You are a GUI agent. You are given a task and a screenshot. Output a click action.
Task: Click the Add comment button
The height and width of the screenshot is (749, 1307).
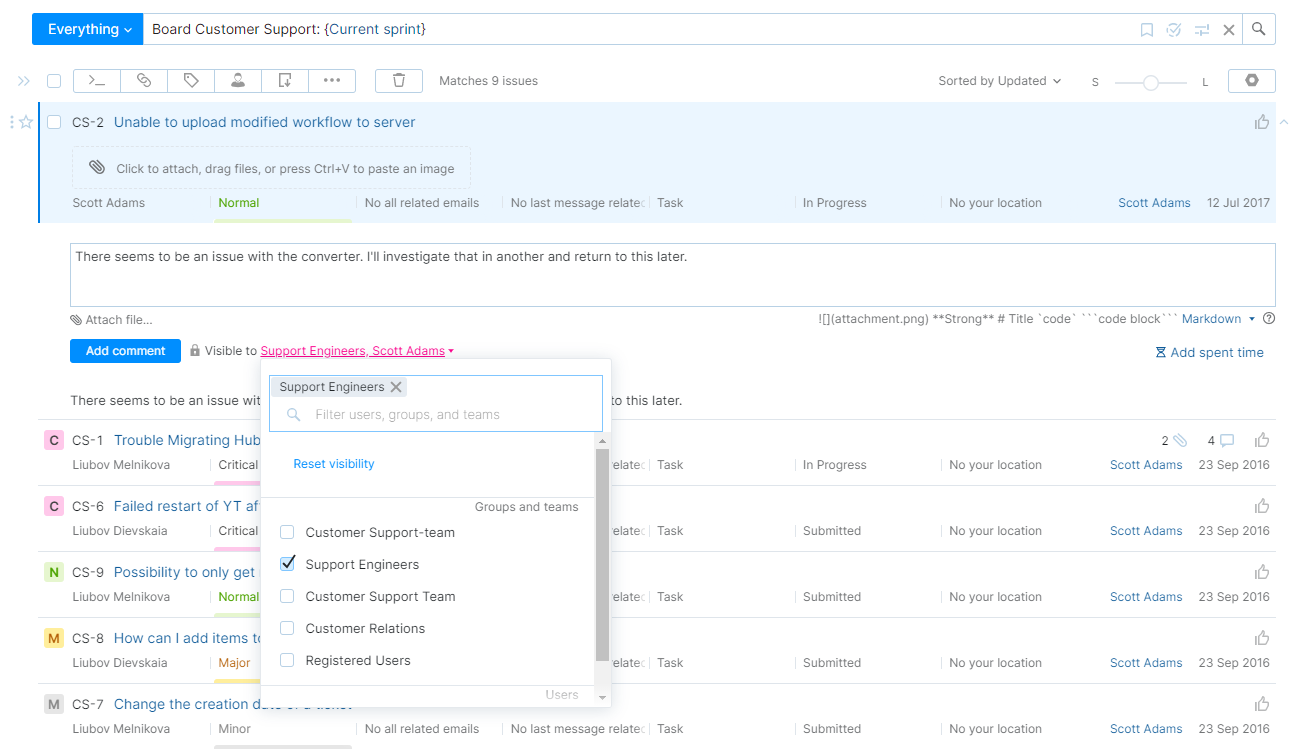(125, 351)
